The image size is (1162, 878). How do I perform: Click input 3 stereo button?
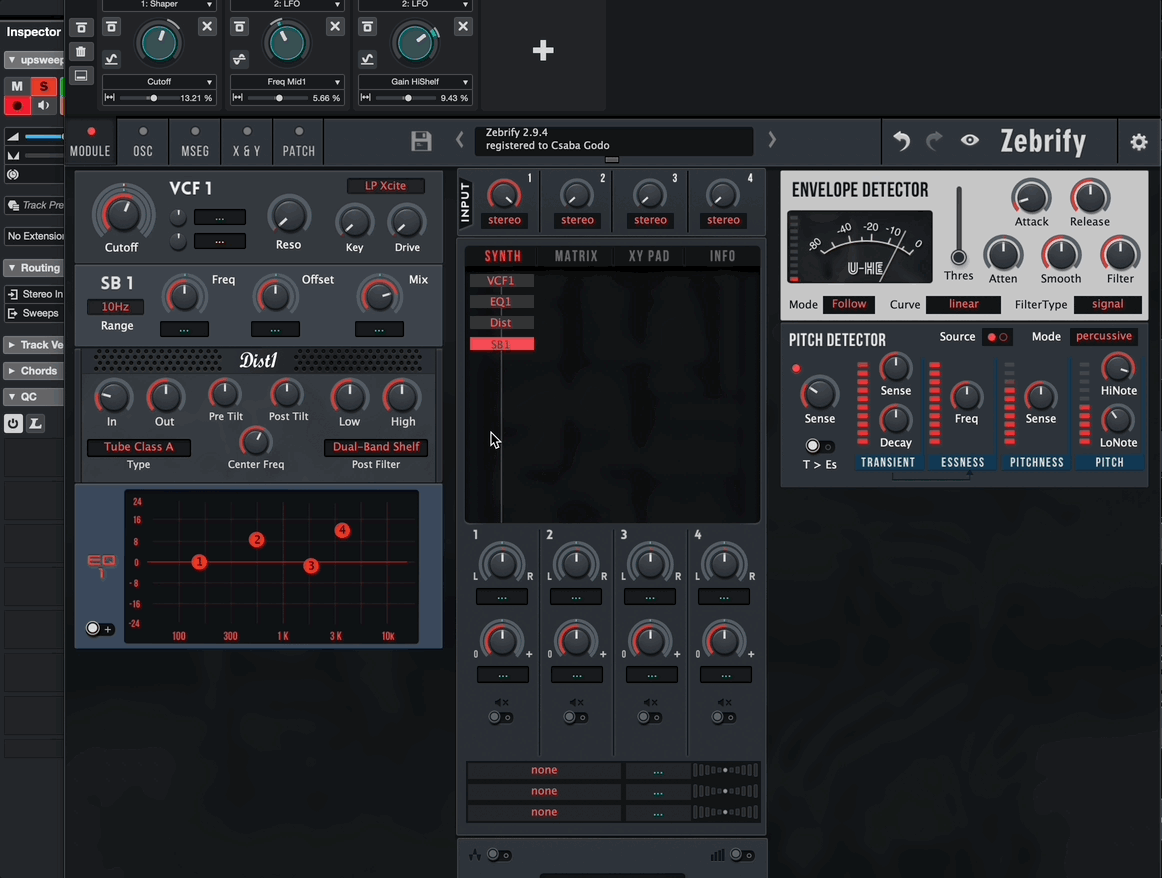pos(651,220)
